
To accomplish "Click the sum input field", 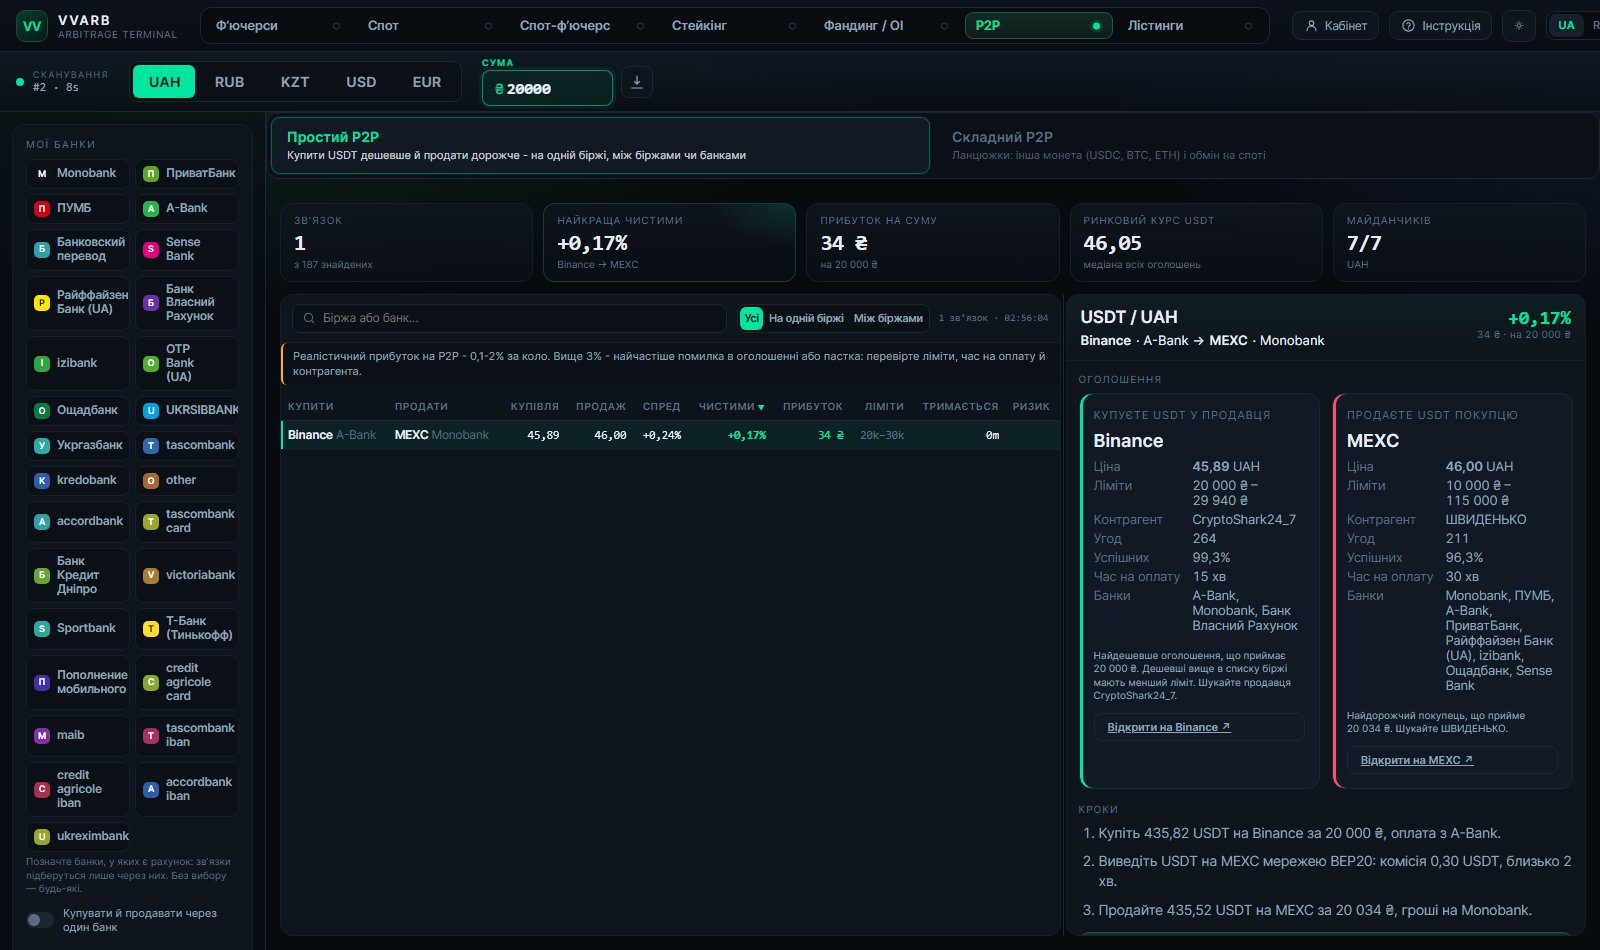I will coord(547,88).
